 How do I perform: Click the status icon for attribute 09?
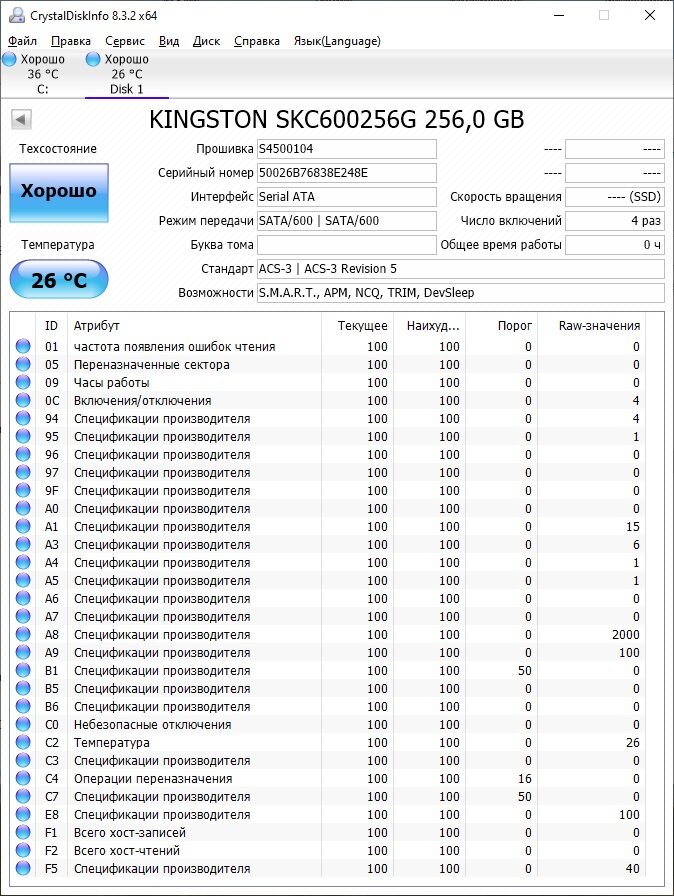pyautogui.click(x=23, y=382)
